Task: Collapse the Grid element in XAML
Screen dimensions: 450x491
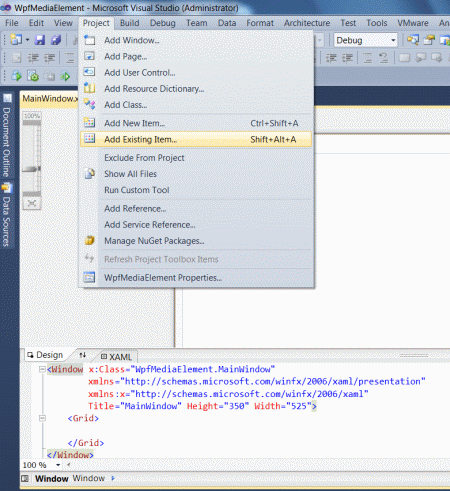Action: coord(42,418)
